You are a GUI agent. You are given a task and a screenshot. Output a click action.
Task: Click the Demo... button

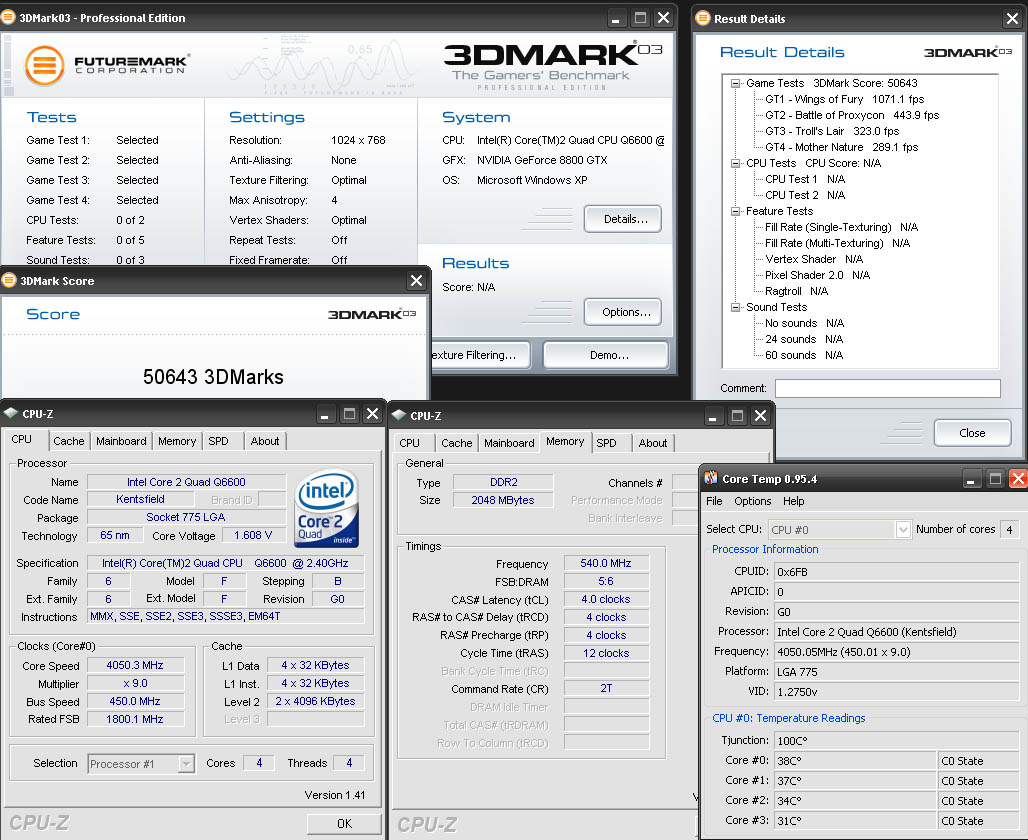pos(606,355)
